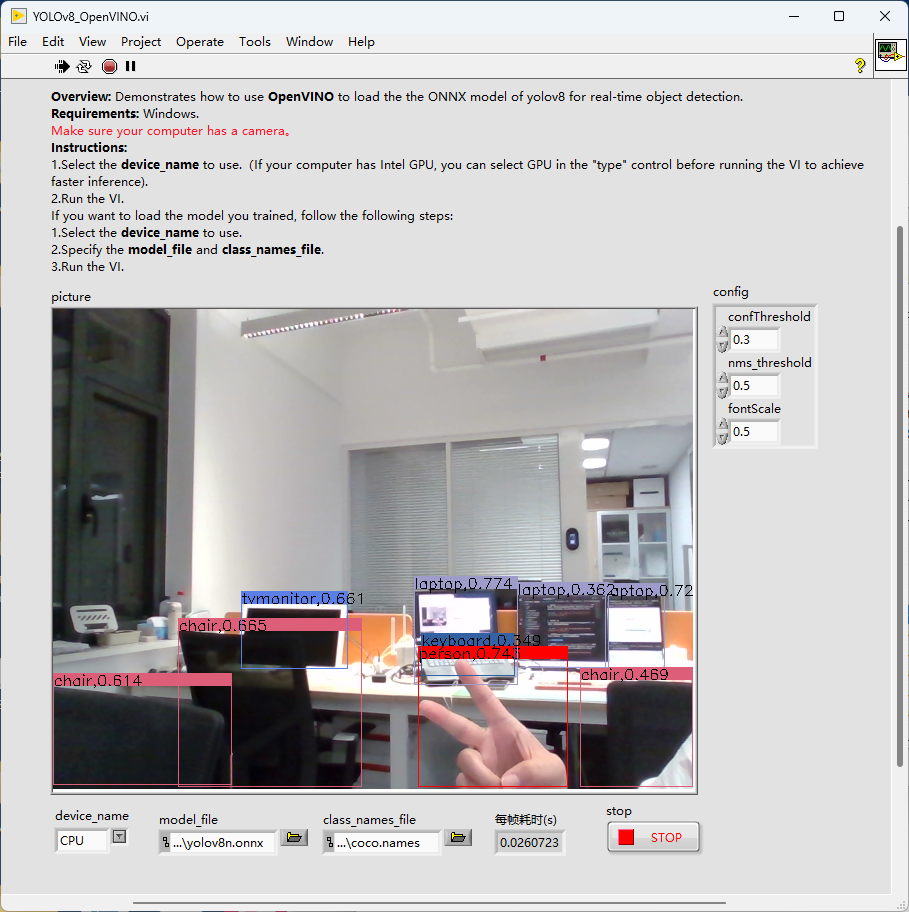Viewport: 909px width, 912px height.
Task: Click the VI icon pane in top-right corner
Action: (x=889, y=54)
